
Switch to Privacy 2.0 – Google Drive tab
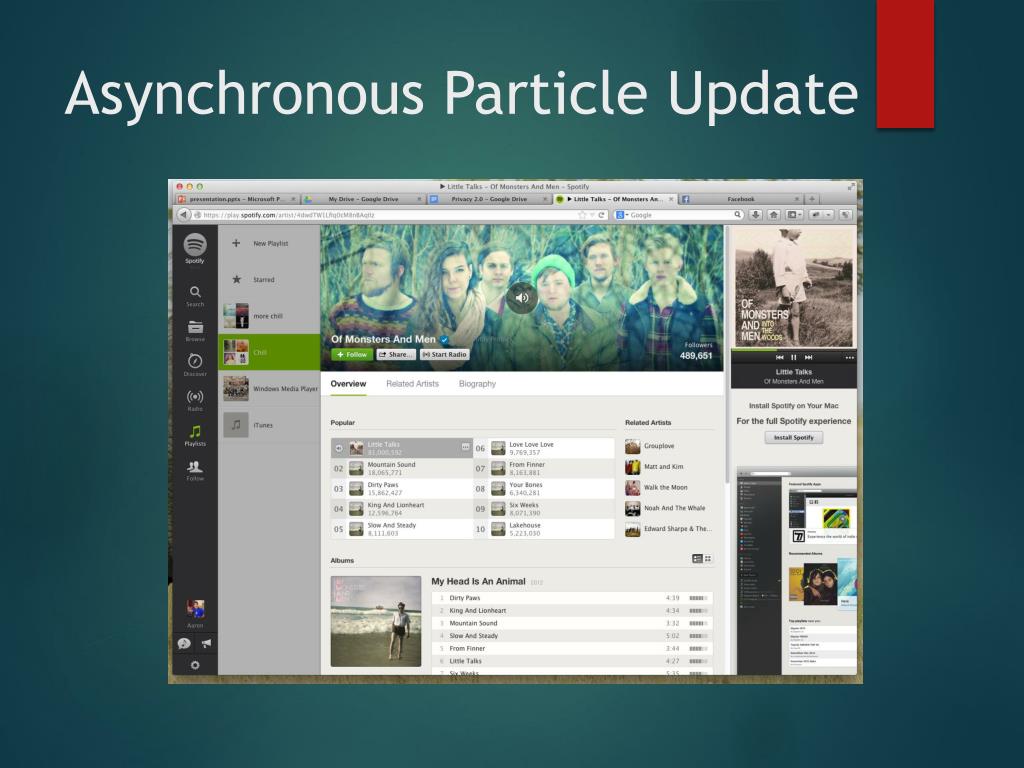[489, 199]
